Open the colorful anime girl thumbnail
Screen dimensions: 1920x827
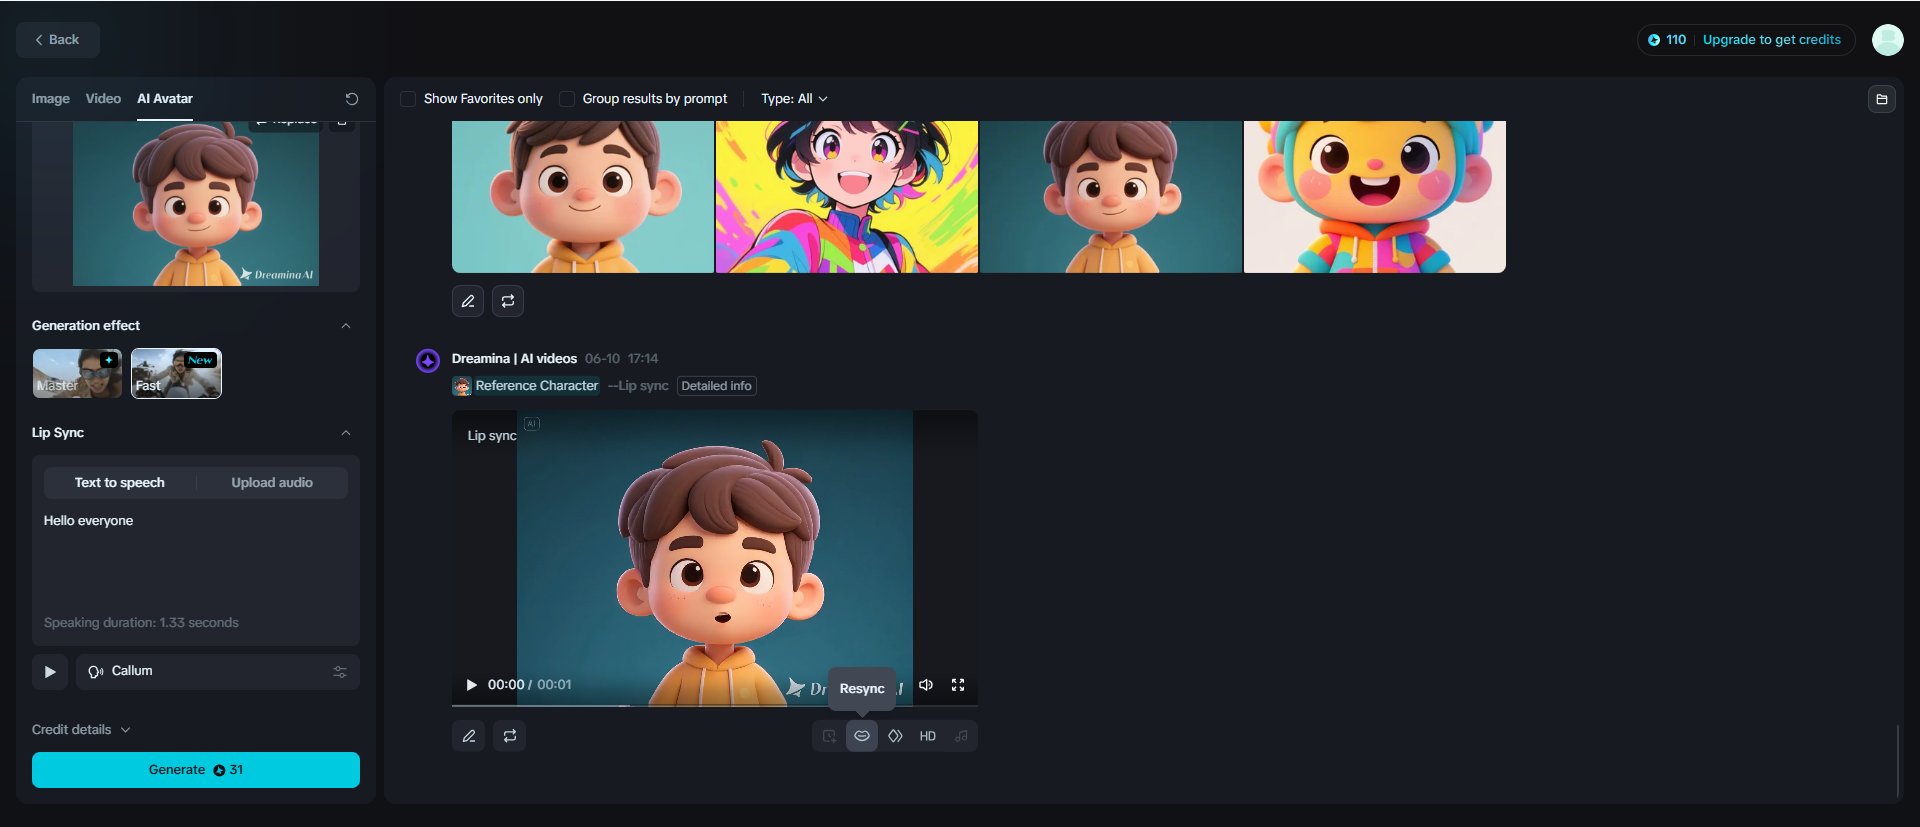pos(847,197)
